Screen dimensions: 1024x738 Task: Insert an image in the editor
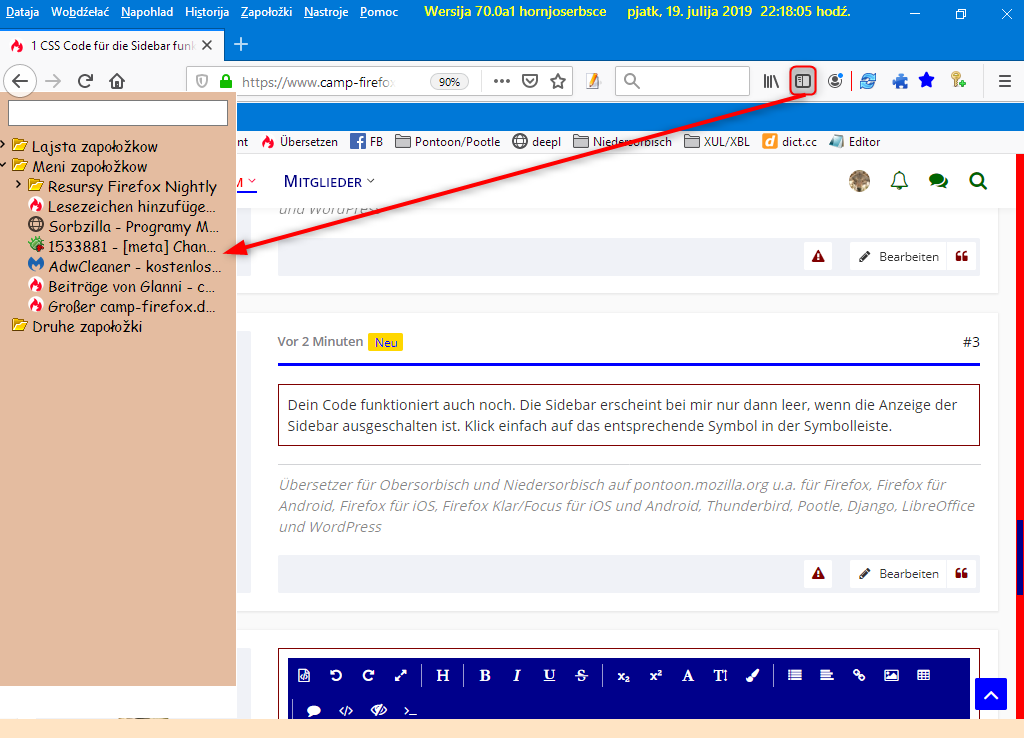[x=891, y=675]
